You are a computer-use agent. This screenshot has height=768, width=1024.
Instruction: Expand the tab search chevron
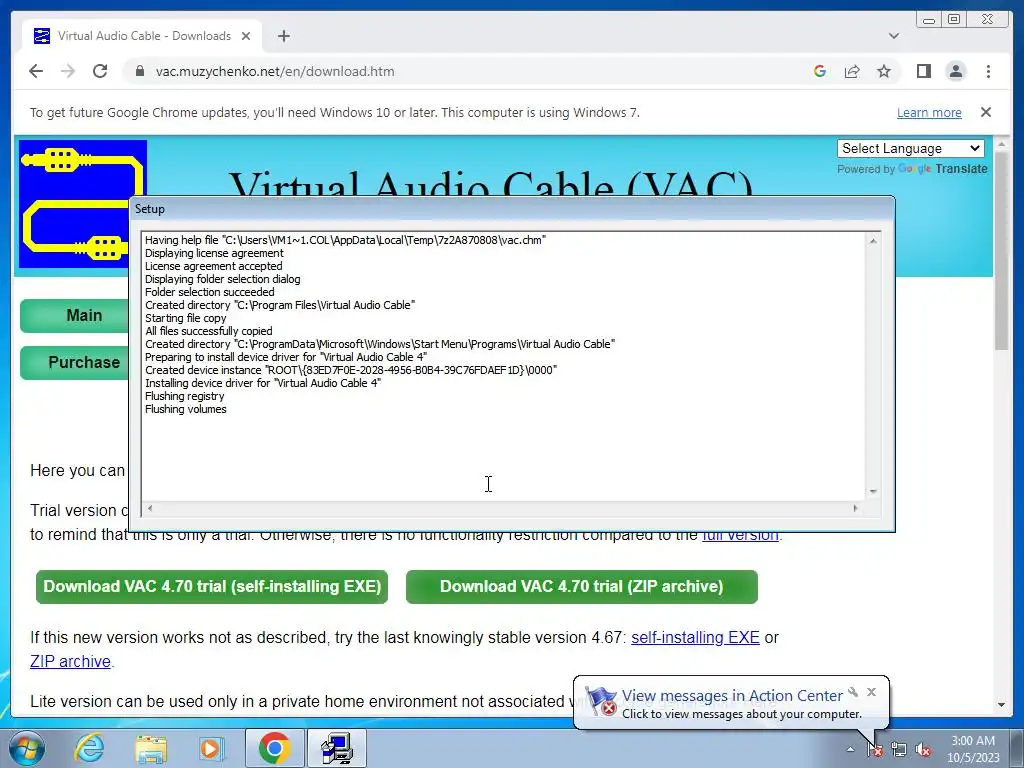[893, 36]
